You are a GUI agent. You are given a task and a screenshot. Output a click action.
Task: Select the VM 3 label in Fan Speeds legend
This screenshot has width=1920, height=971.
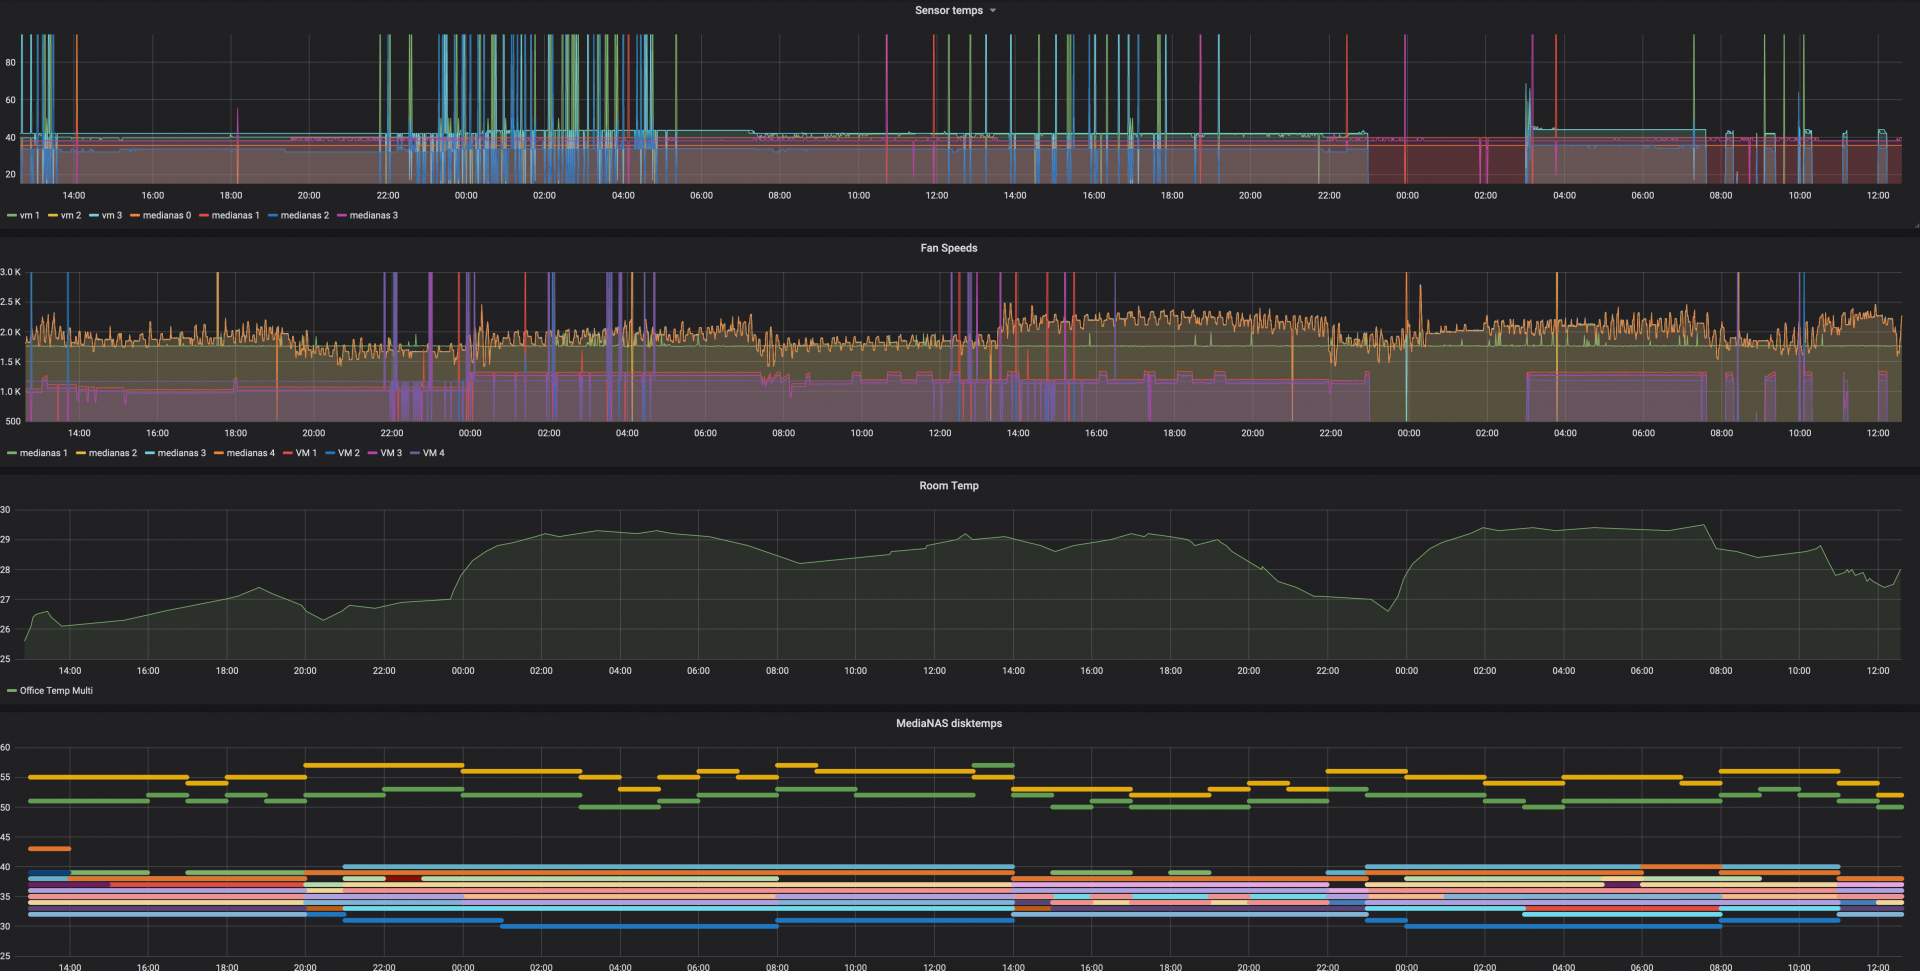coord(391,454)
